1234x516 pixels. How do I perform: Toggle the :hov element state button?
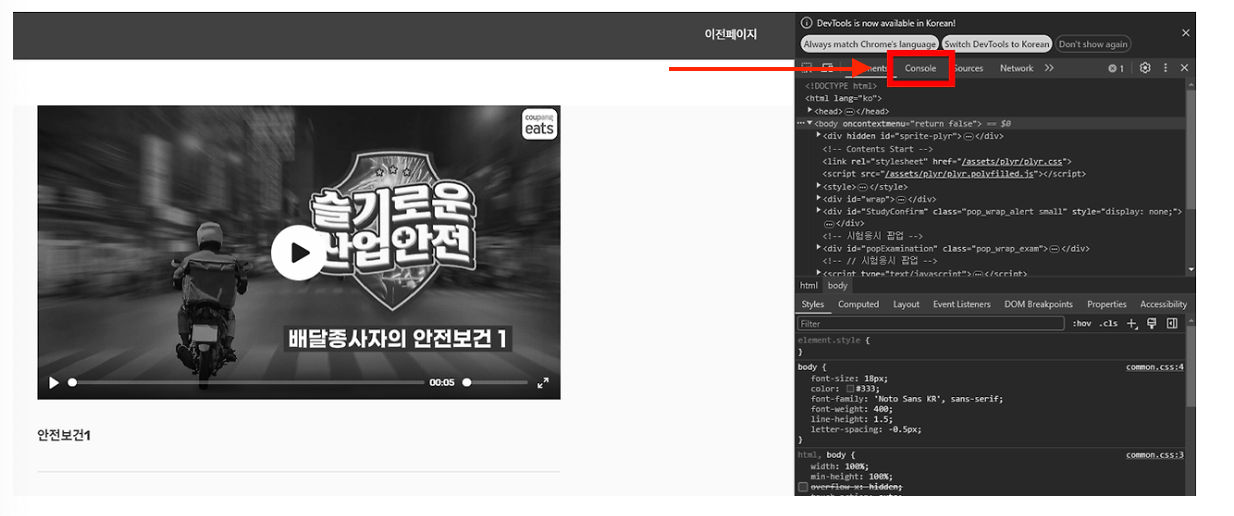[1081, 324]
